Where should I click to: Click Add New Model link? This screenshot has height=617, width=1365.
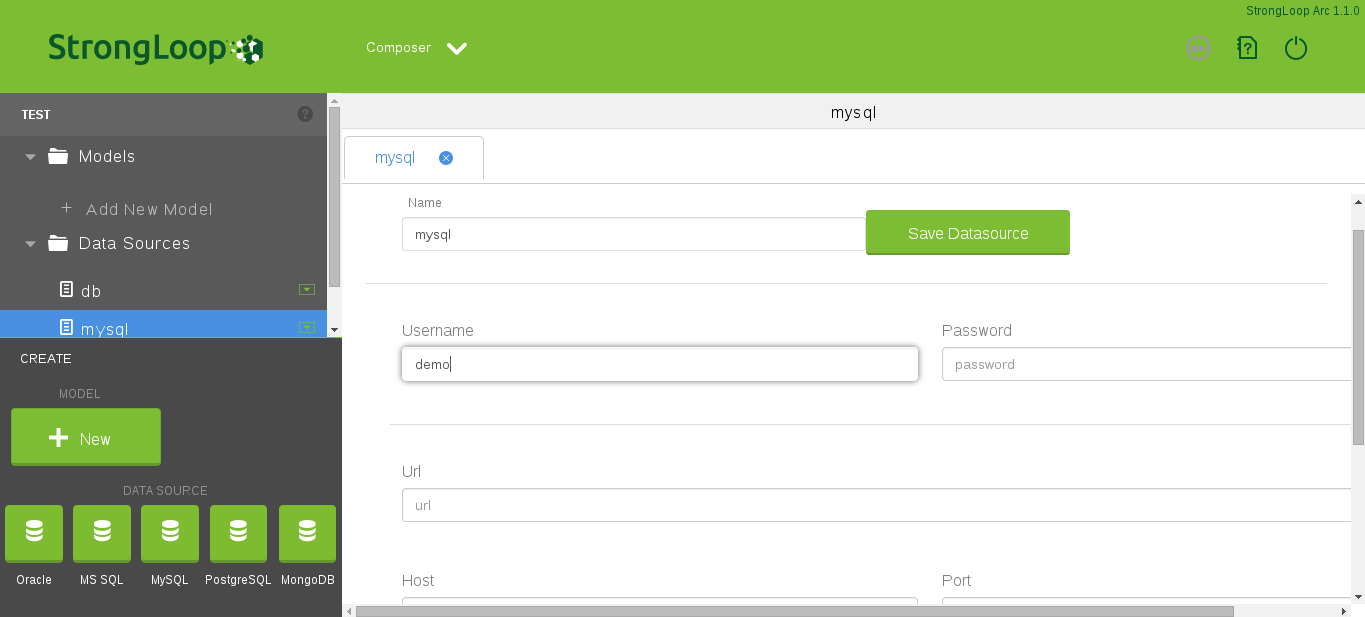point(149,209)
